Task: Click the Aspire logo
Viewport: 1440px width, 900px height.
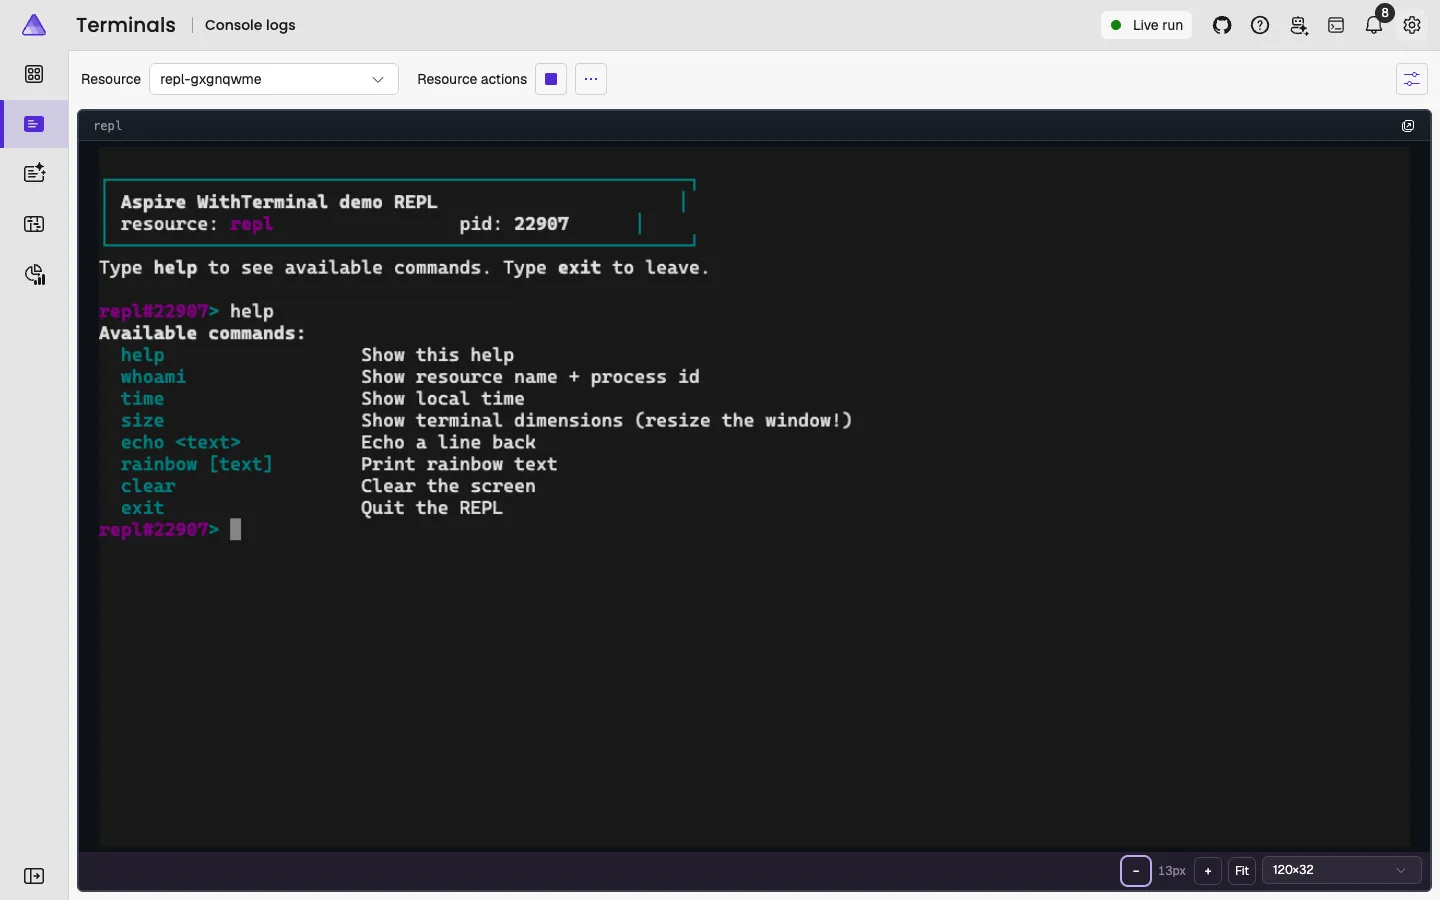Action: point(34,25)
